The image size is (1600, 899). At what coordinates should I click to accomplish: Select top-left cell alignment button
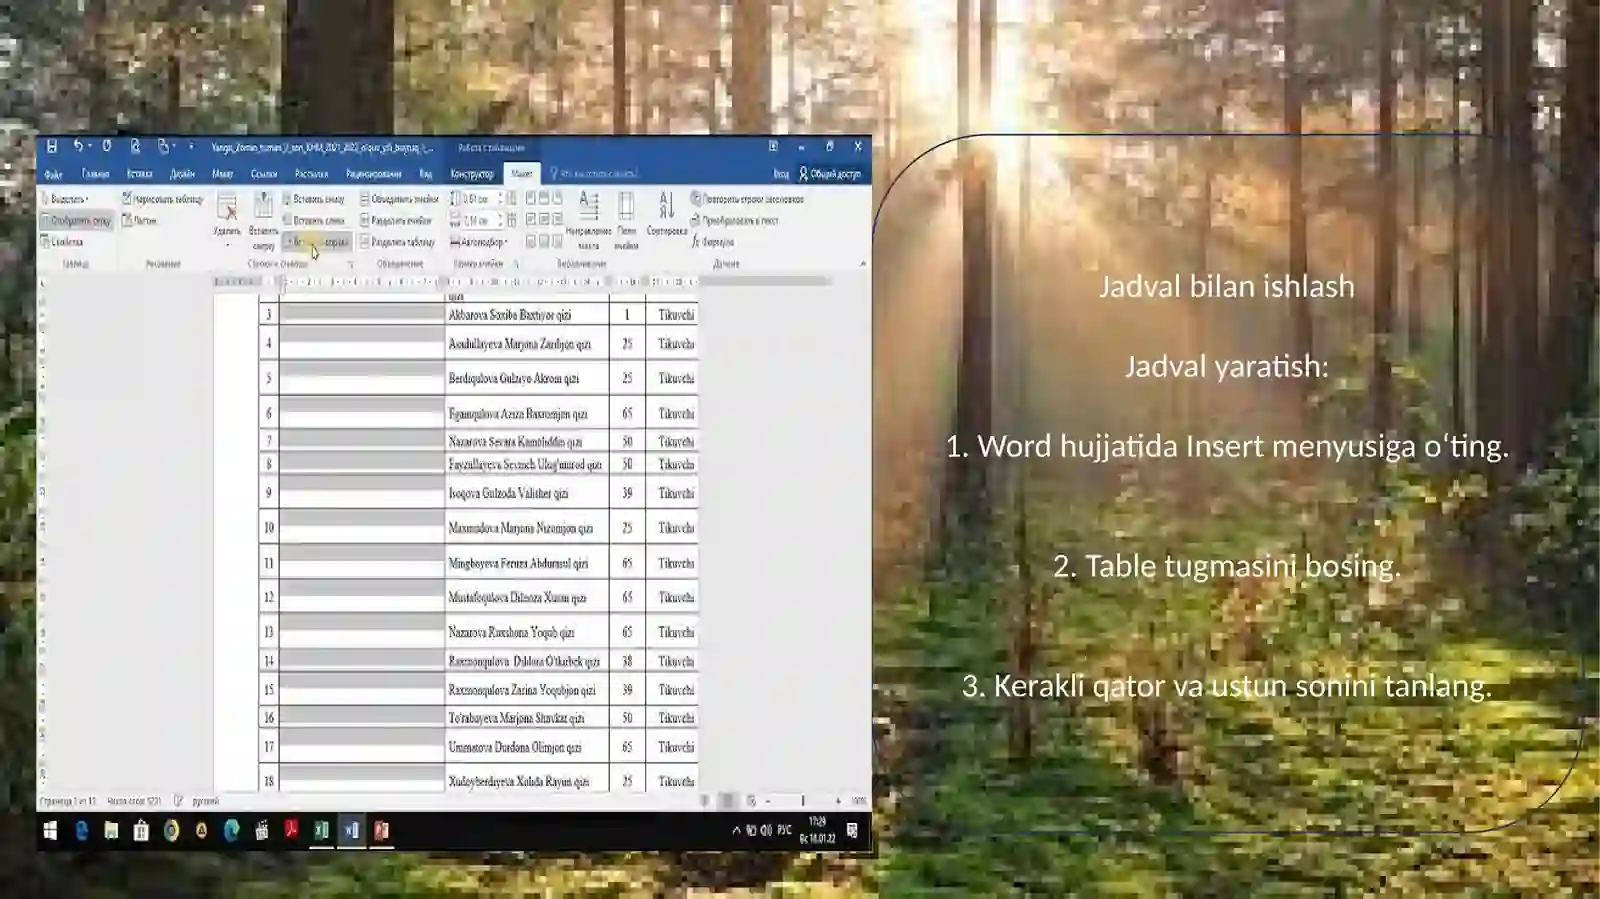click(531, 198)
